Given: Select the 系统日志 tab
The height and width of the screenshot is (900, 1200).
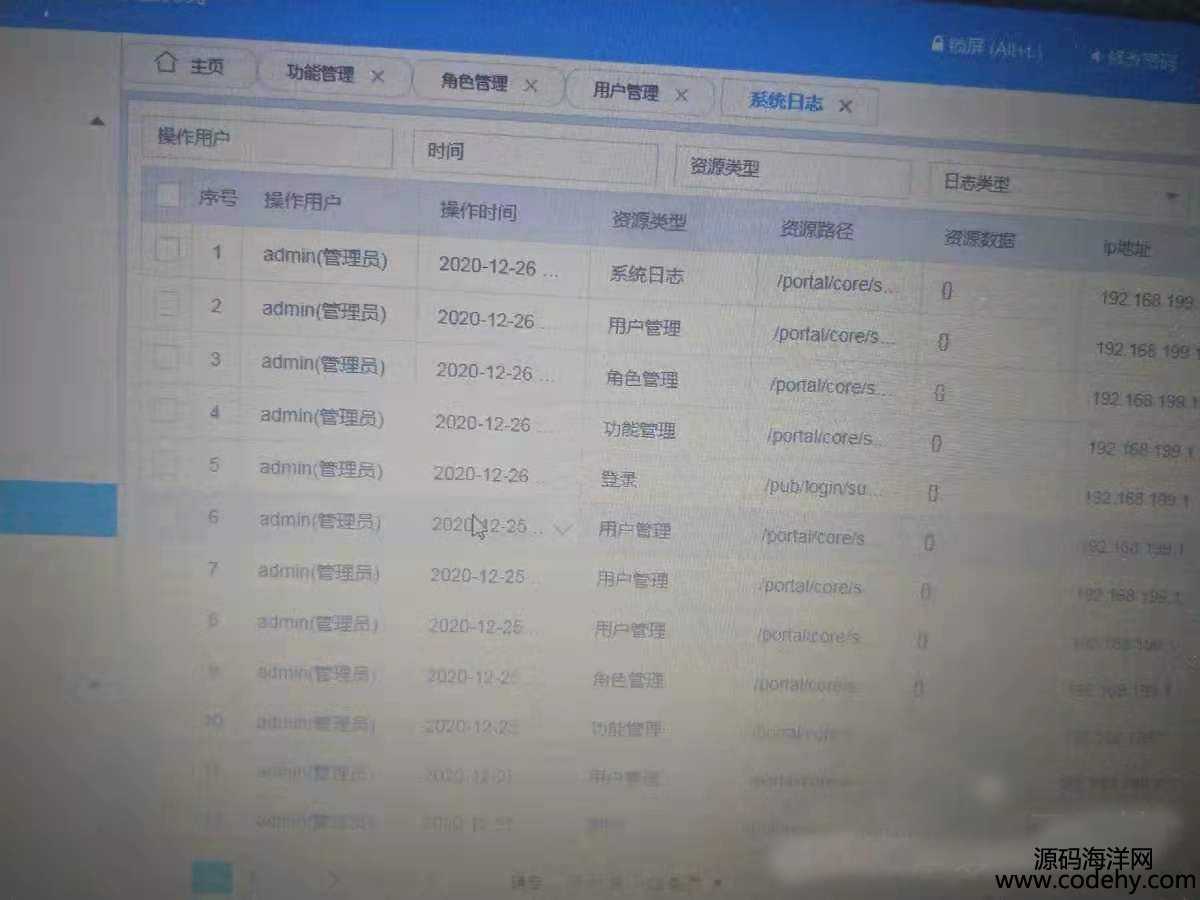Looking at the screenshot, I should coord(786,101).
